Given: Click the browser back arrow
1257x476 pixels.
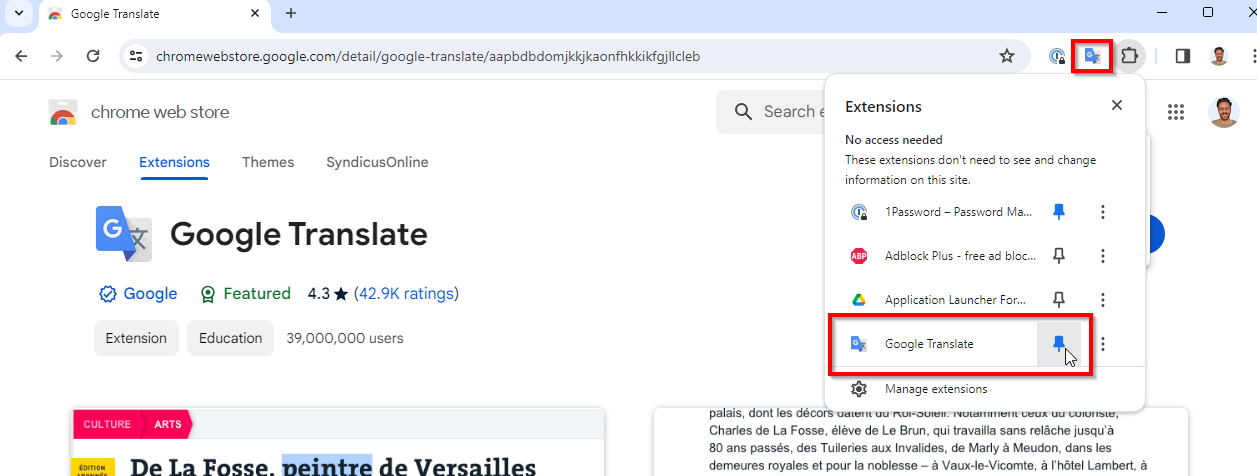Looking at the screenshot, I should point(21,56).
